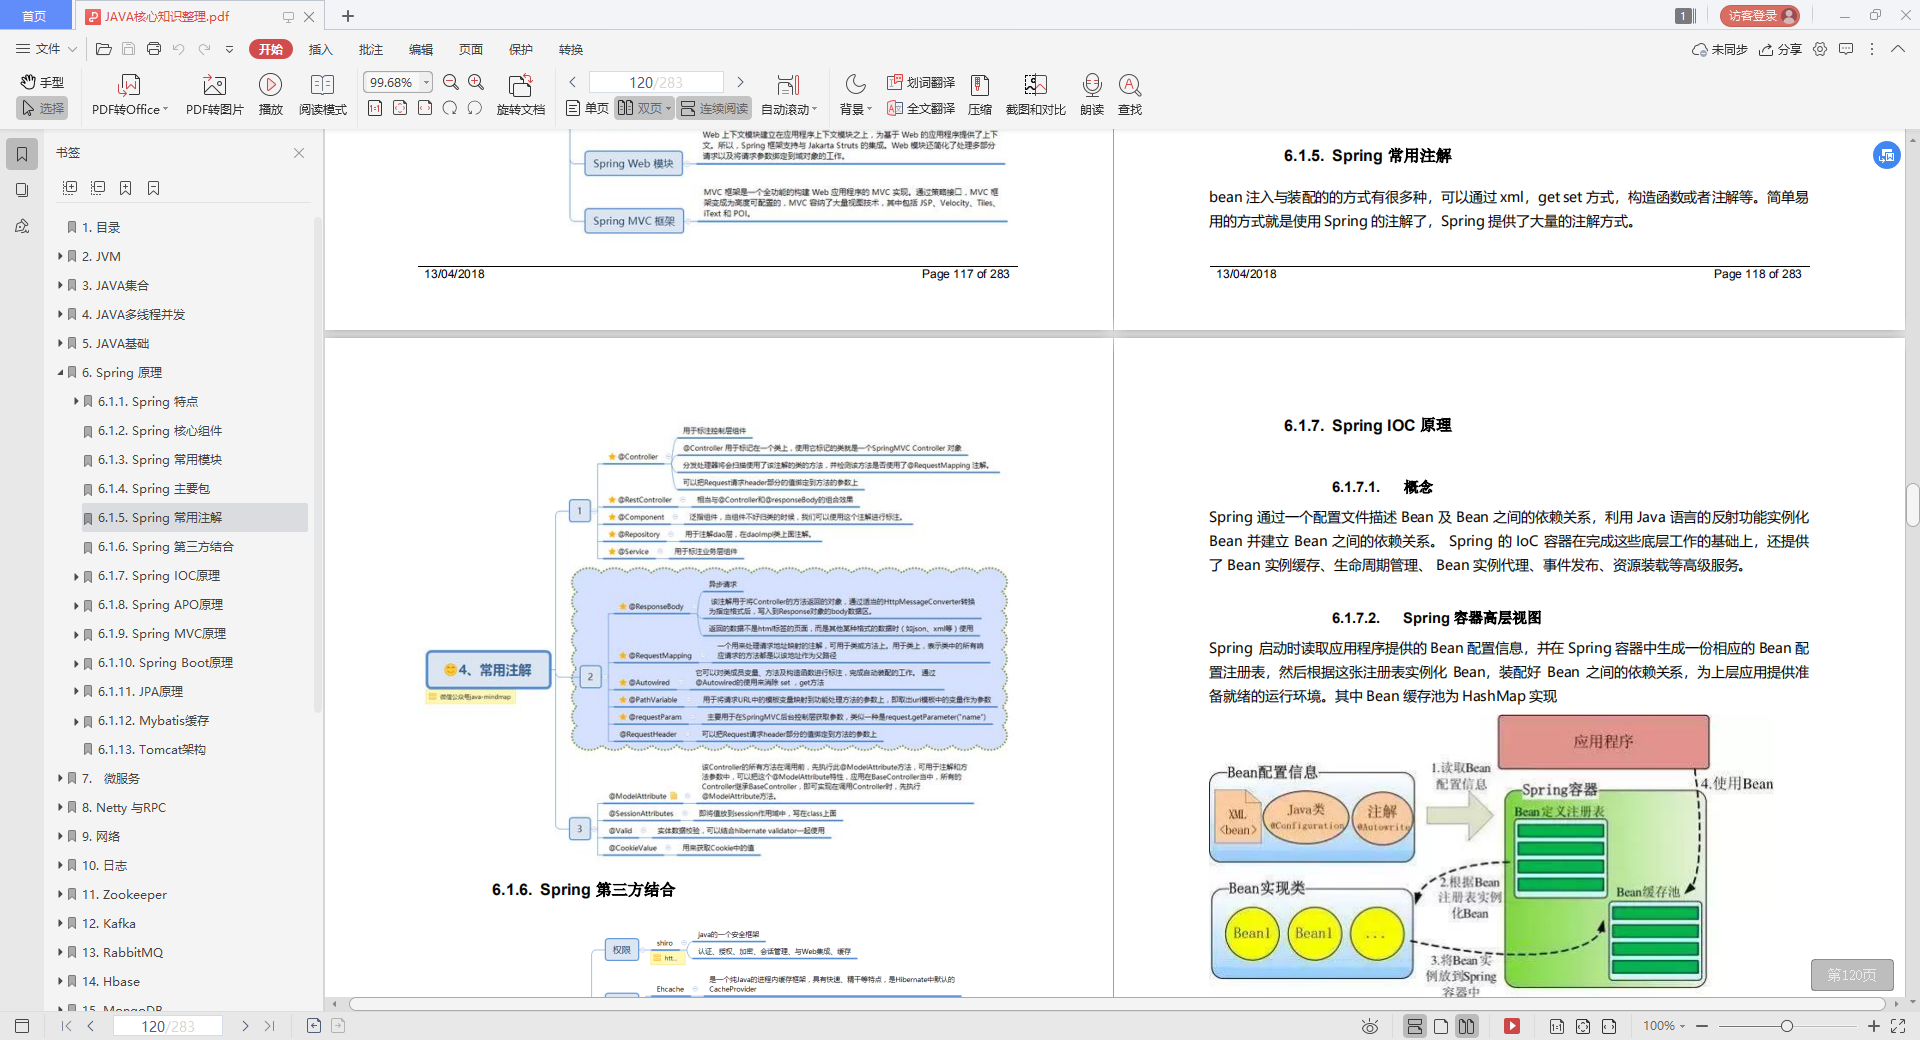Activate the 压缩 PDF compress tool

coord(979,95)
